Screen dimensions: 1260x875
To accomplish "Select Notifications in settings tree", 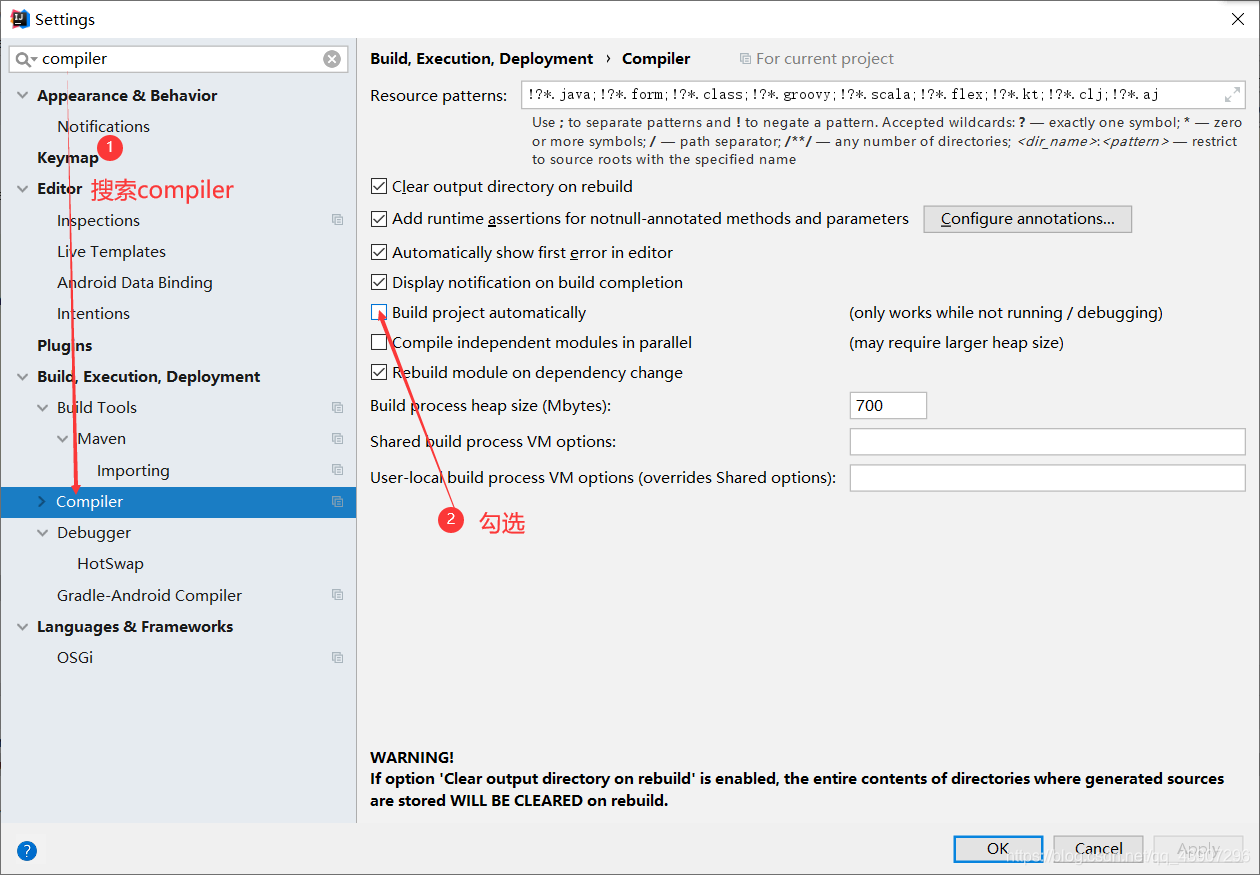I will click(x=103, y=126).
